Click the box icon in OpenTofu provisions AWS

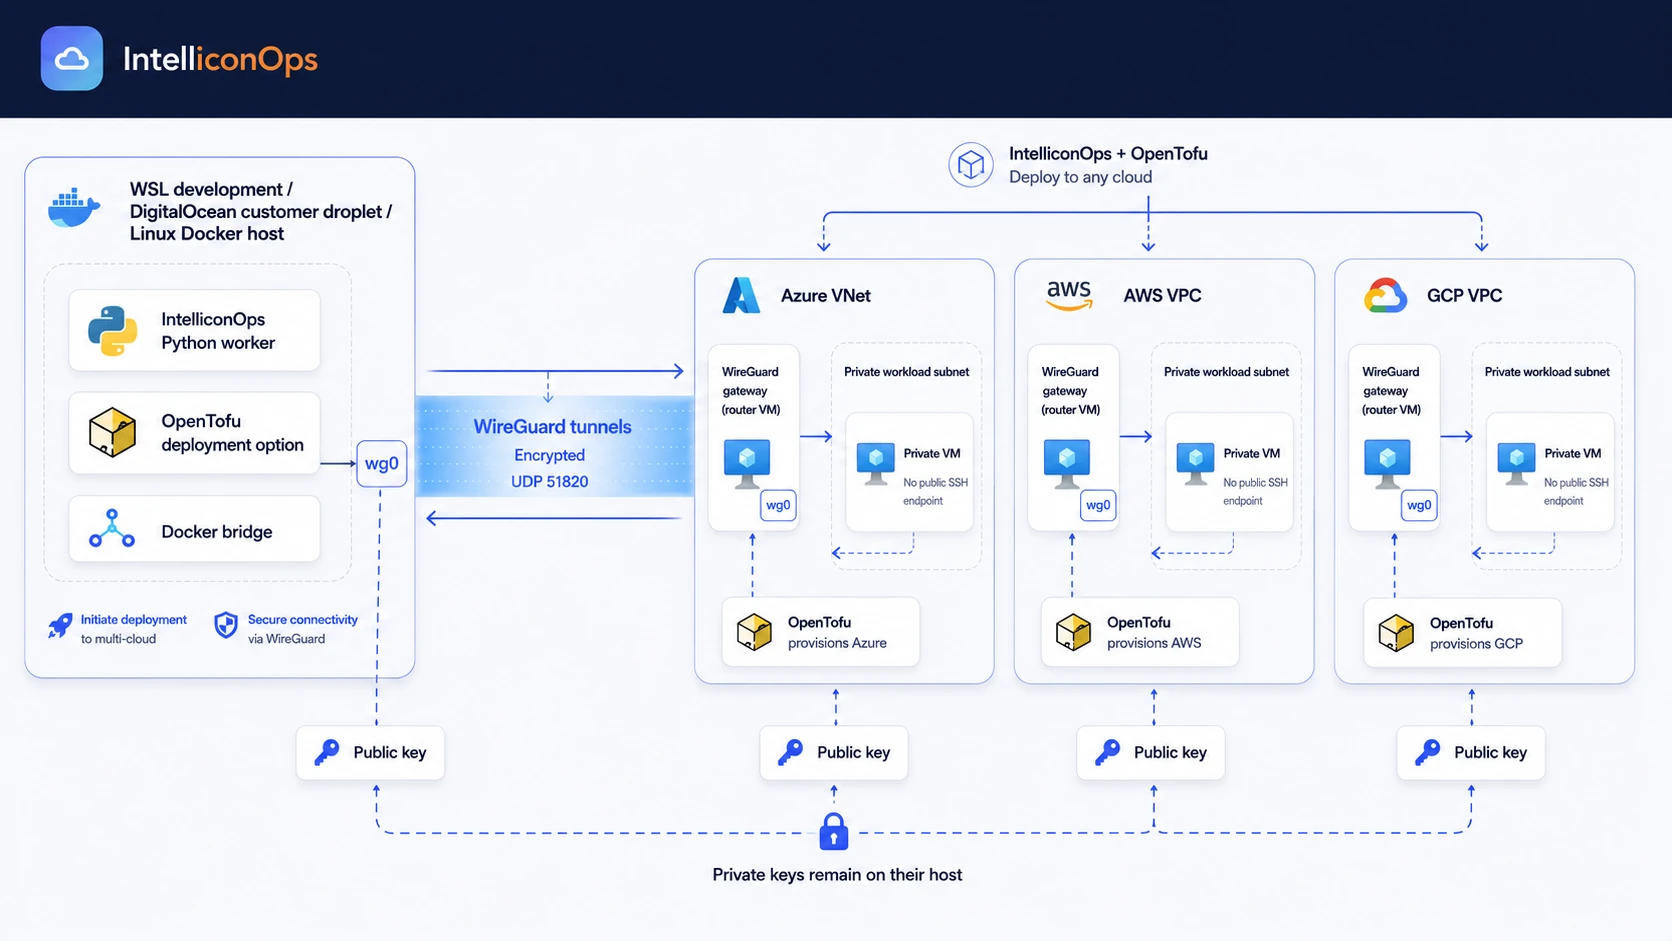coord(1073,632)
